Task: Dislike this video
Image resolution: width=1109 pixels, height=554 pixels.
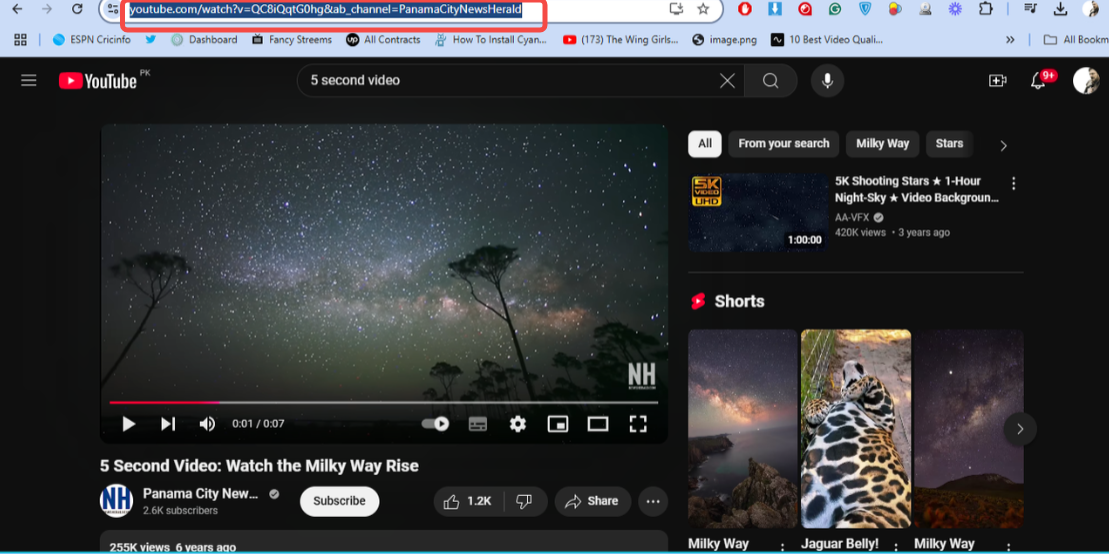Action: [525, 501]
